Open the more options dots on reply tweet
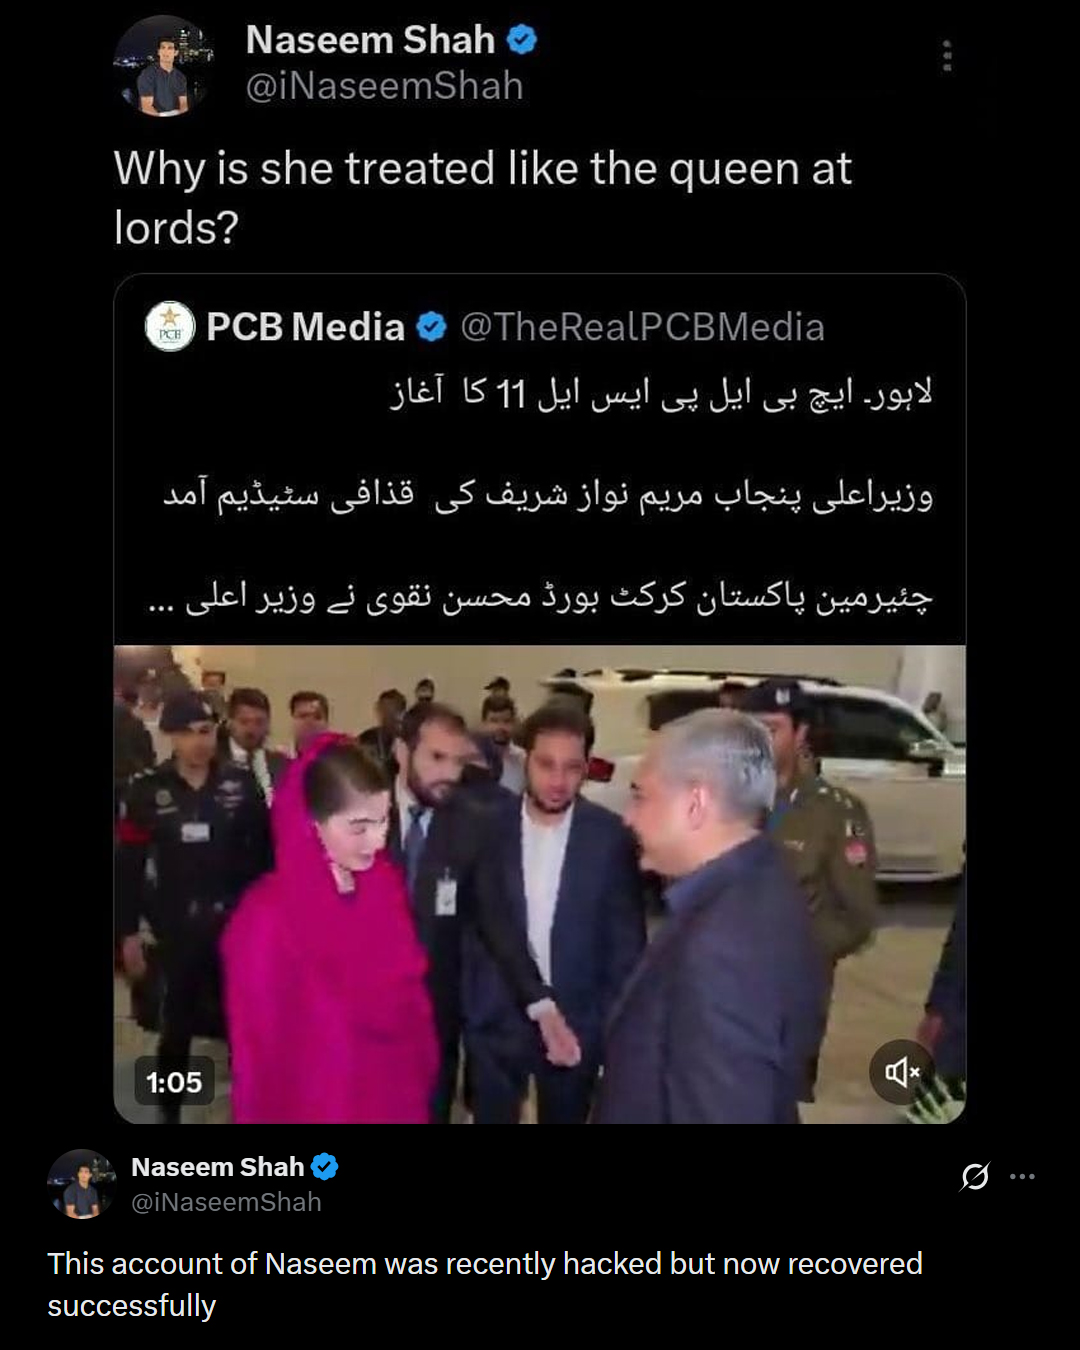This screenshot has height=1350, width=1080. 1022,1176
